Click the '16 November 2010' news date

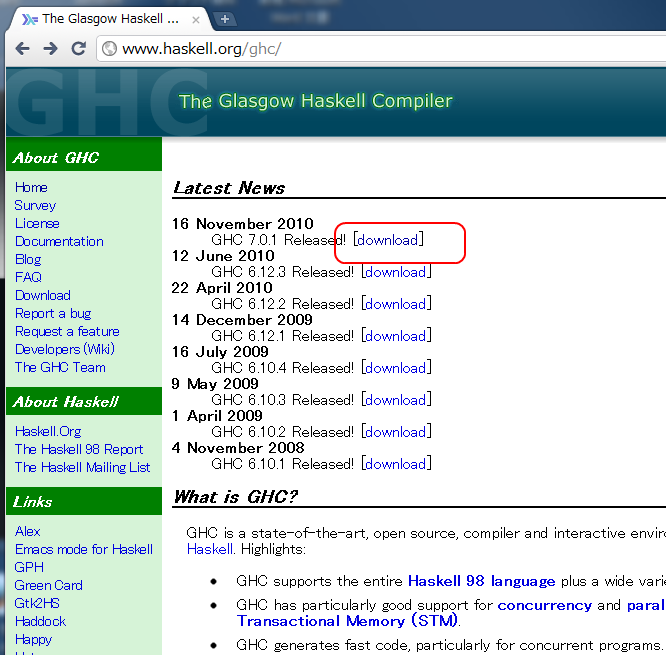coord(243,224)
